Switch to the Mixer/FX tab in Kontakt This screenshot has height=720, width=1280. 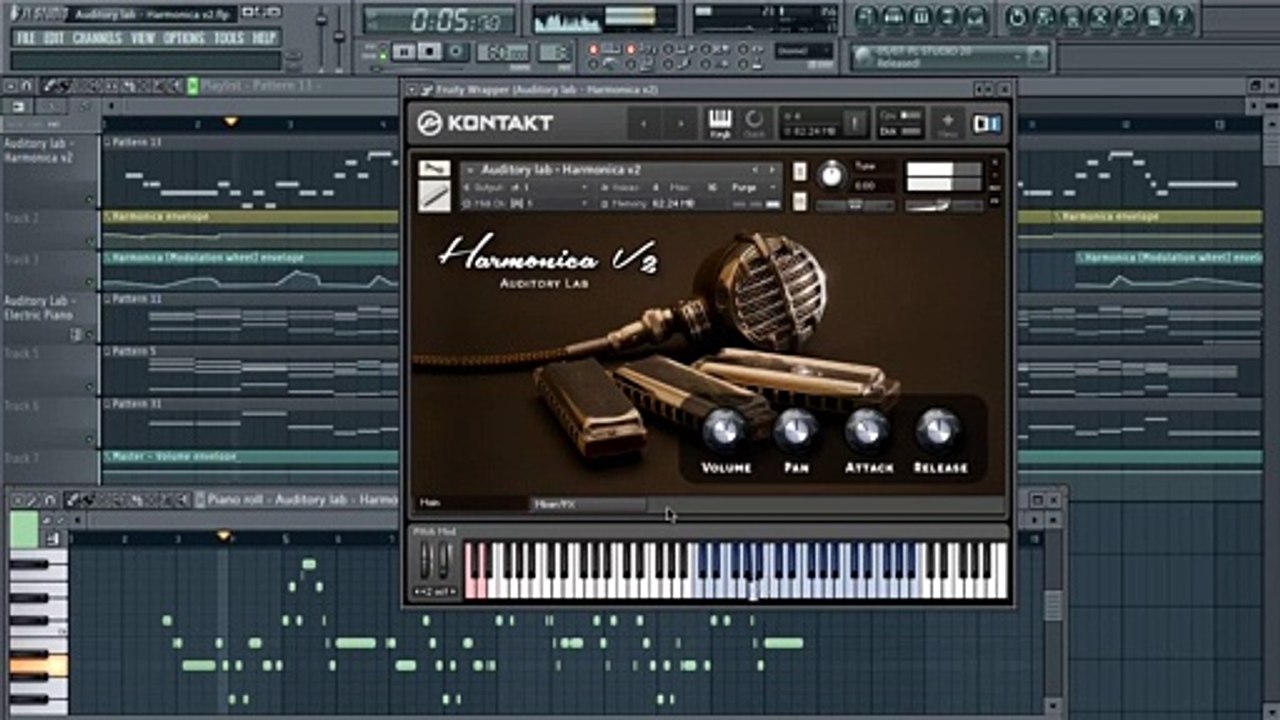tap(587, 504)
